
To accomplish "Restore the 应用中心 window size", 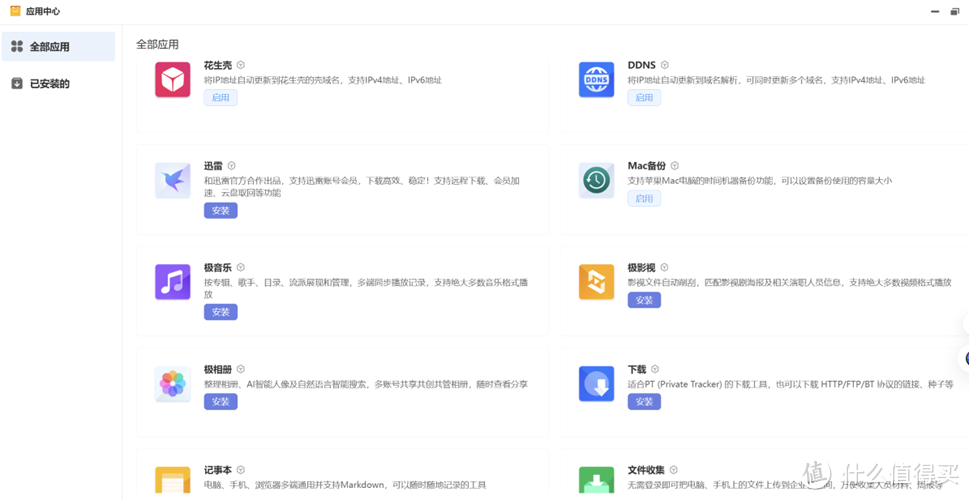I will coord(955,12).
